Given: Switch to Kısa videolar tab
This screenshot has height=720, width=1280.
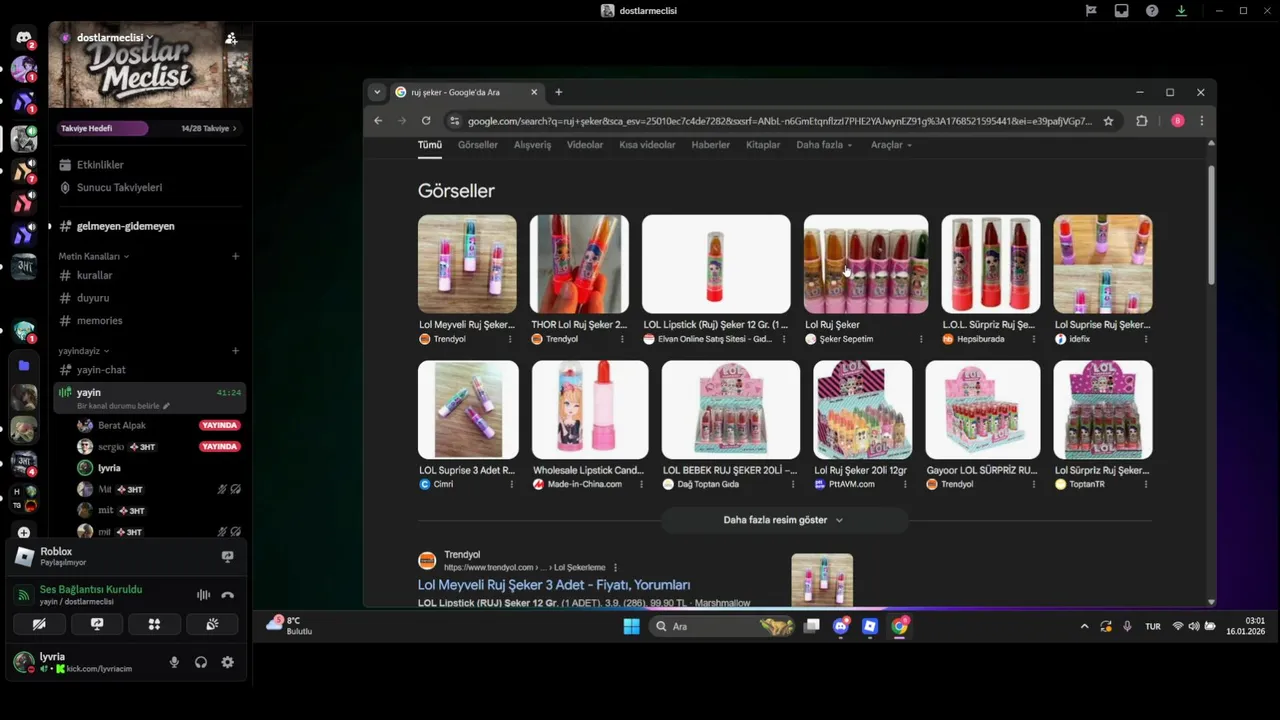Looking at the screenshot, I should pos(647,145).
